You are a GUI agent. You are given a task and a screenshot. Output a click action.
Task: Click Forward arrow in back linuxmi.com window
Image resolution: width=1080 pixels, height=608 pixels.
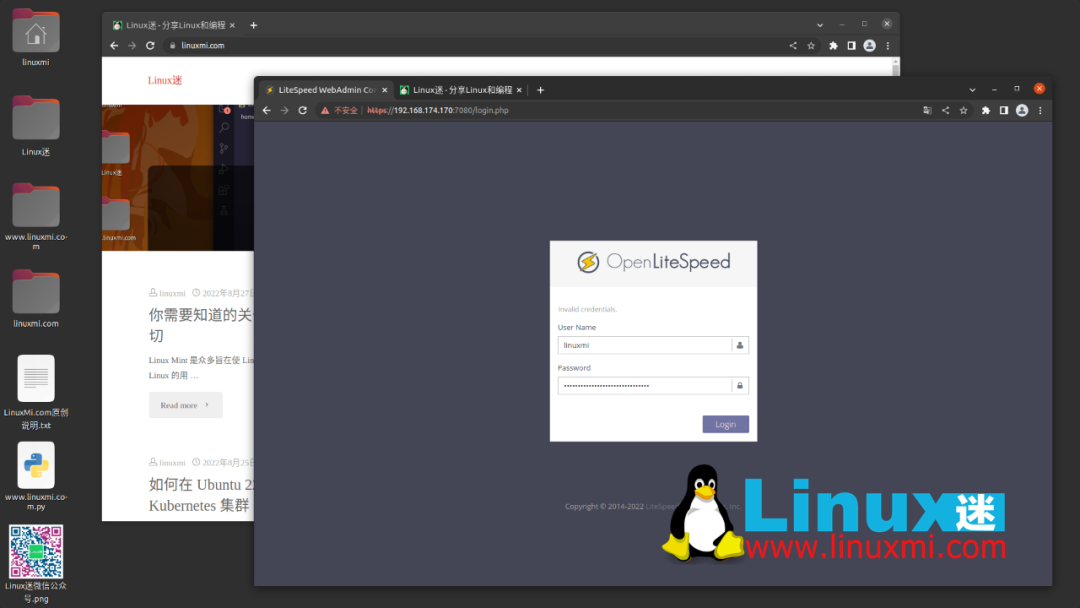pos(132,45)
